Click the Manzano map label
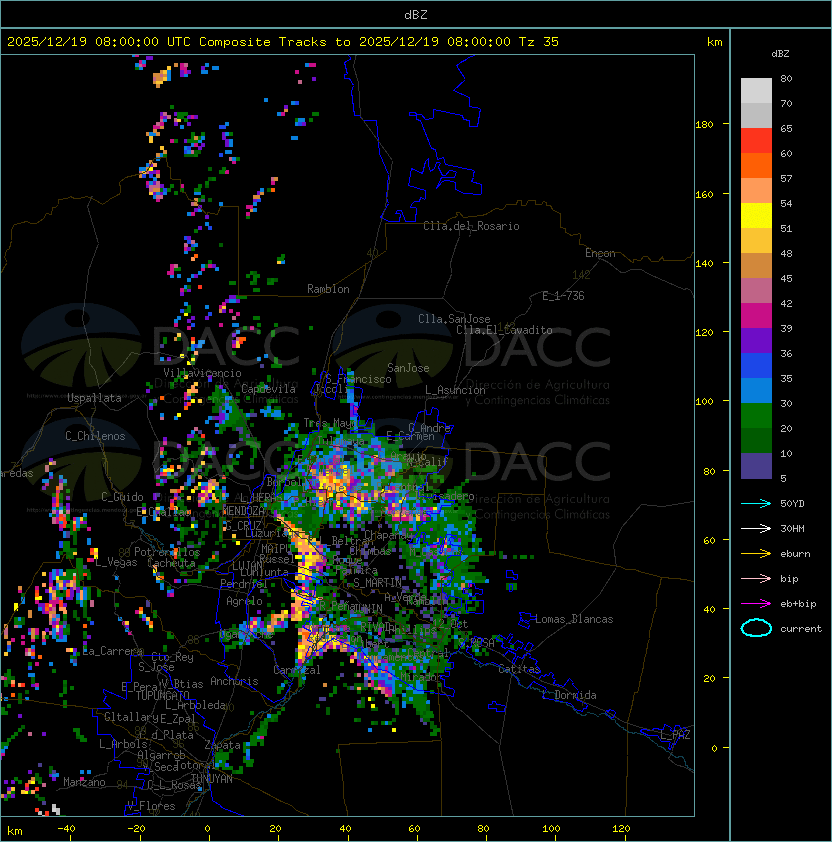Image resolution: width=832 pixels, height=842 pixels. point(84,782)
